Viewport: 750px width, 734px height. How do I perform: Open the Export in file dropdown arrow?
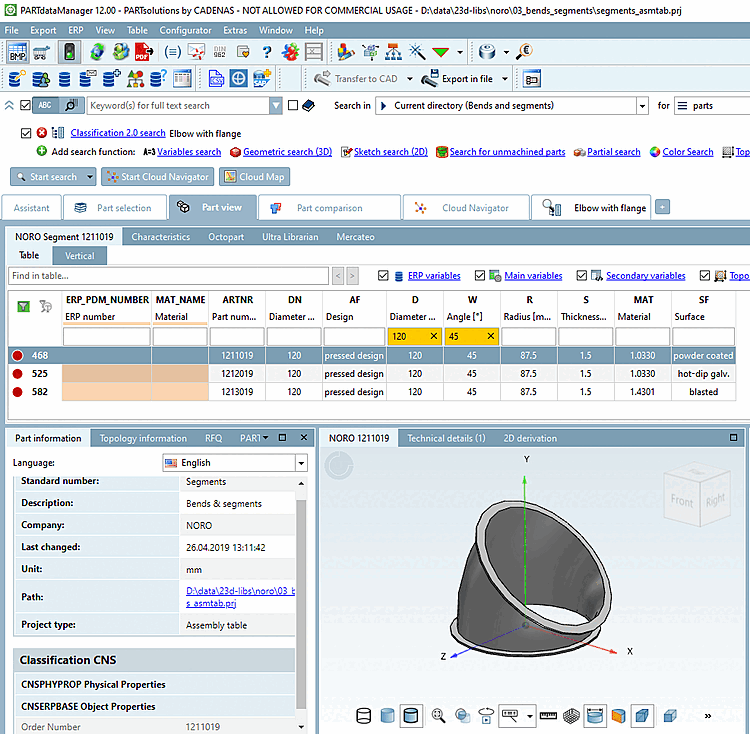(x=505, y=79)
